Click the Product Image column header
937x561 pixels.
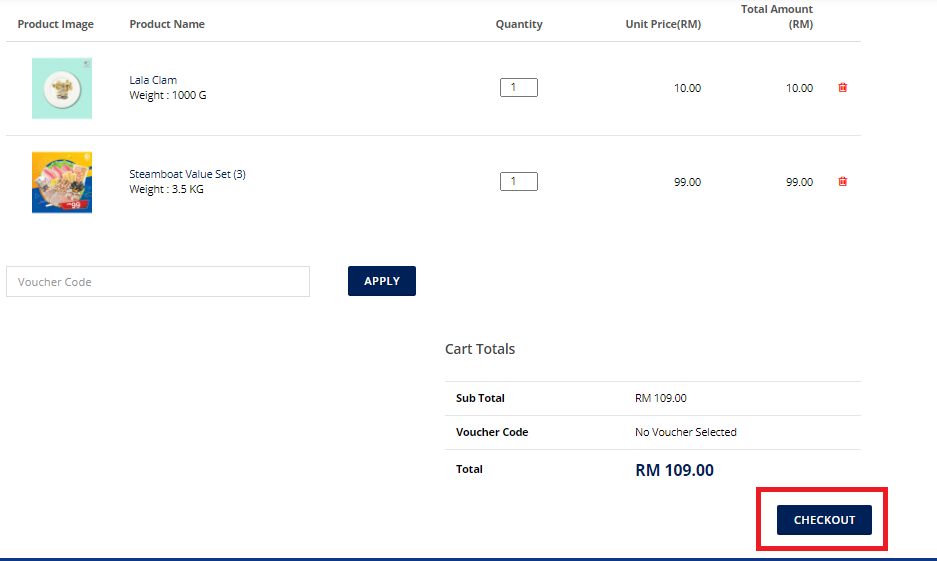tap(56, 24)
